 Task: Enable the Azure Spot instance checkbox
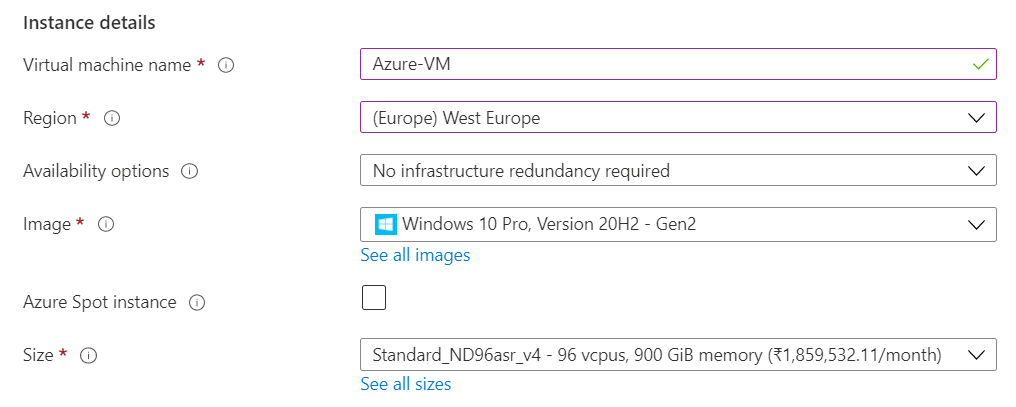(x=374, y=298)
